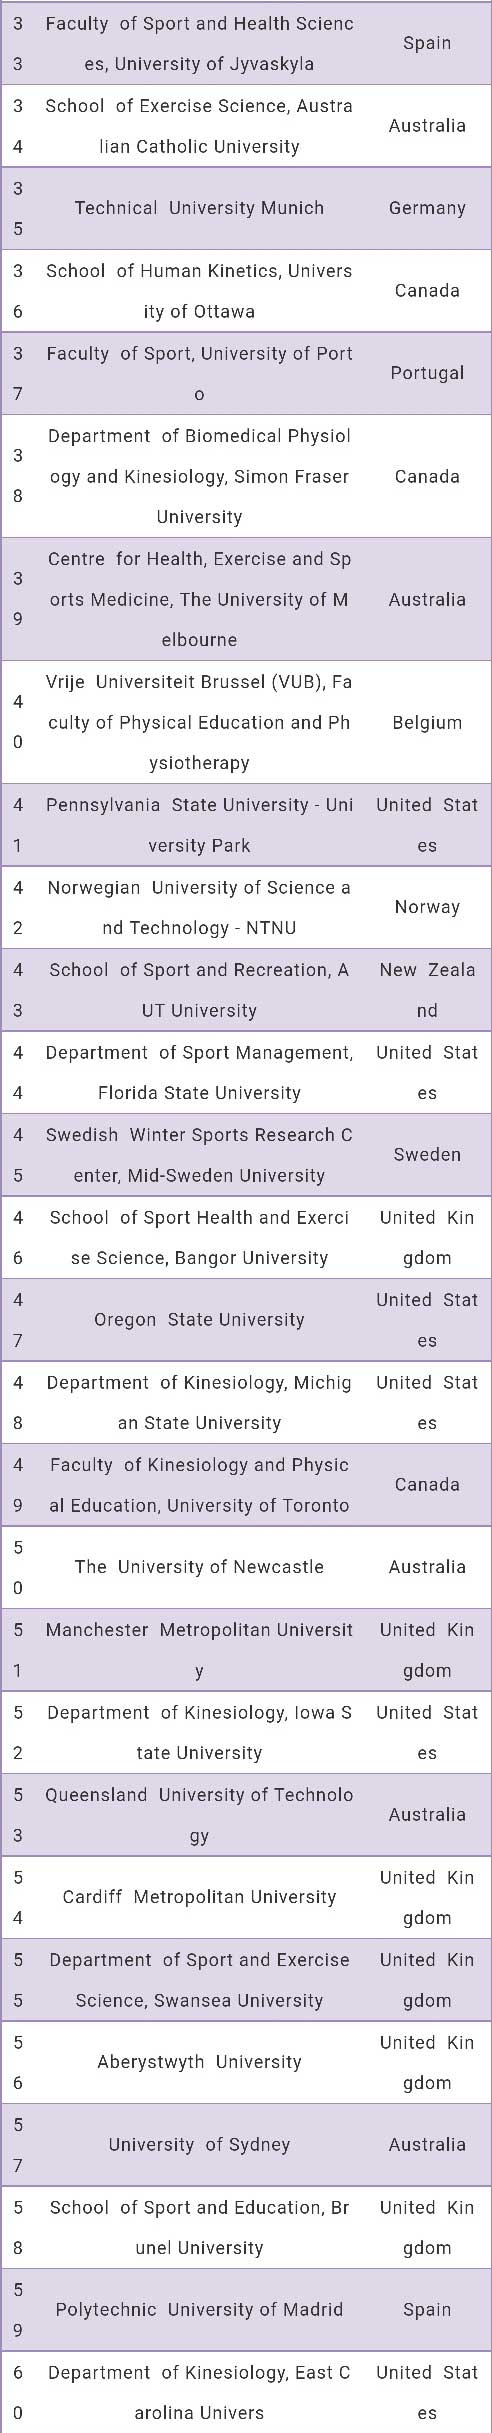Select University of Sydney row
492x2433 pixels.
click(x=246, y=2145)
